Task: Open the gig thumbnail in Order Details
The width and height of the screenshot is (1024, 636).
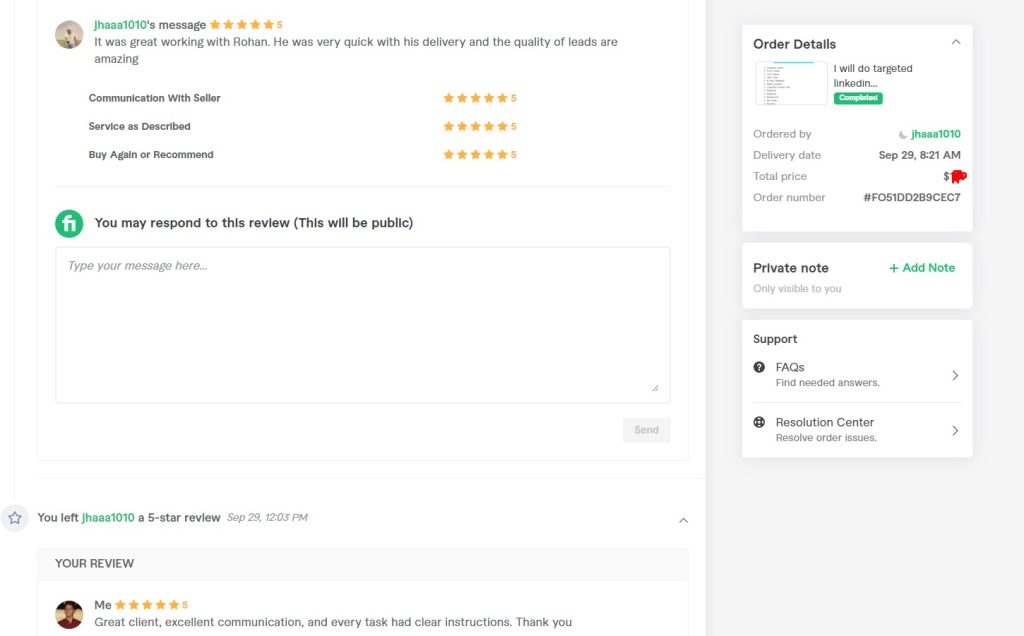Action: pos(791,83)
